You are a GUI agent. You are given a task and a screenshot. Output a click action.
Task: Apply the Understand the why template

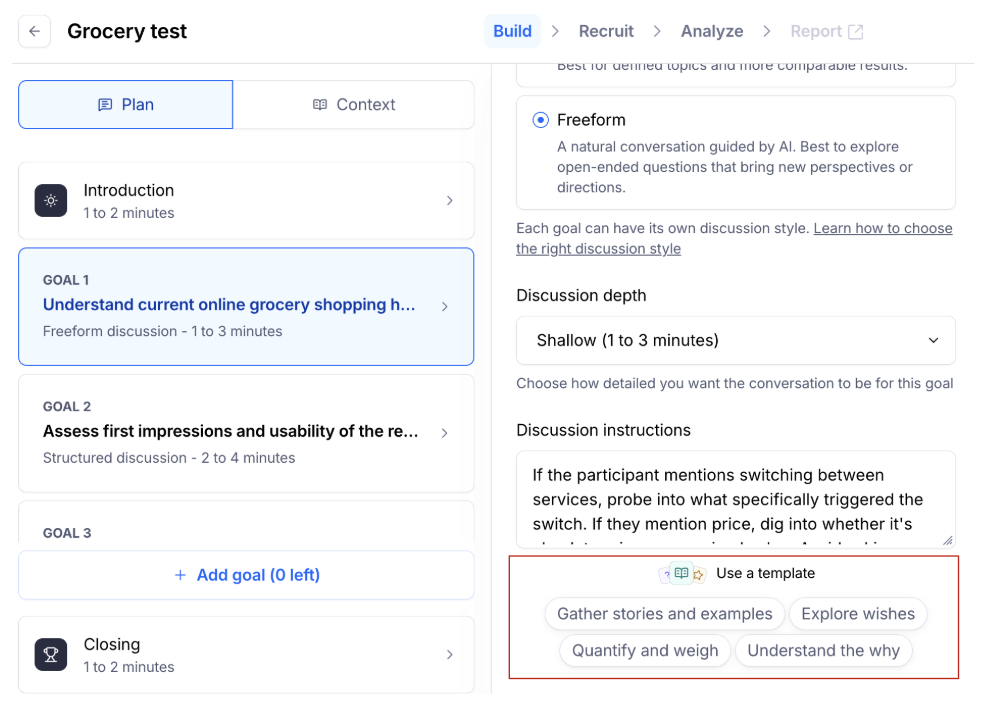(x=823, y=651)
